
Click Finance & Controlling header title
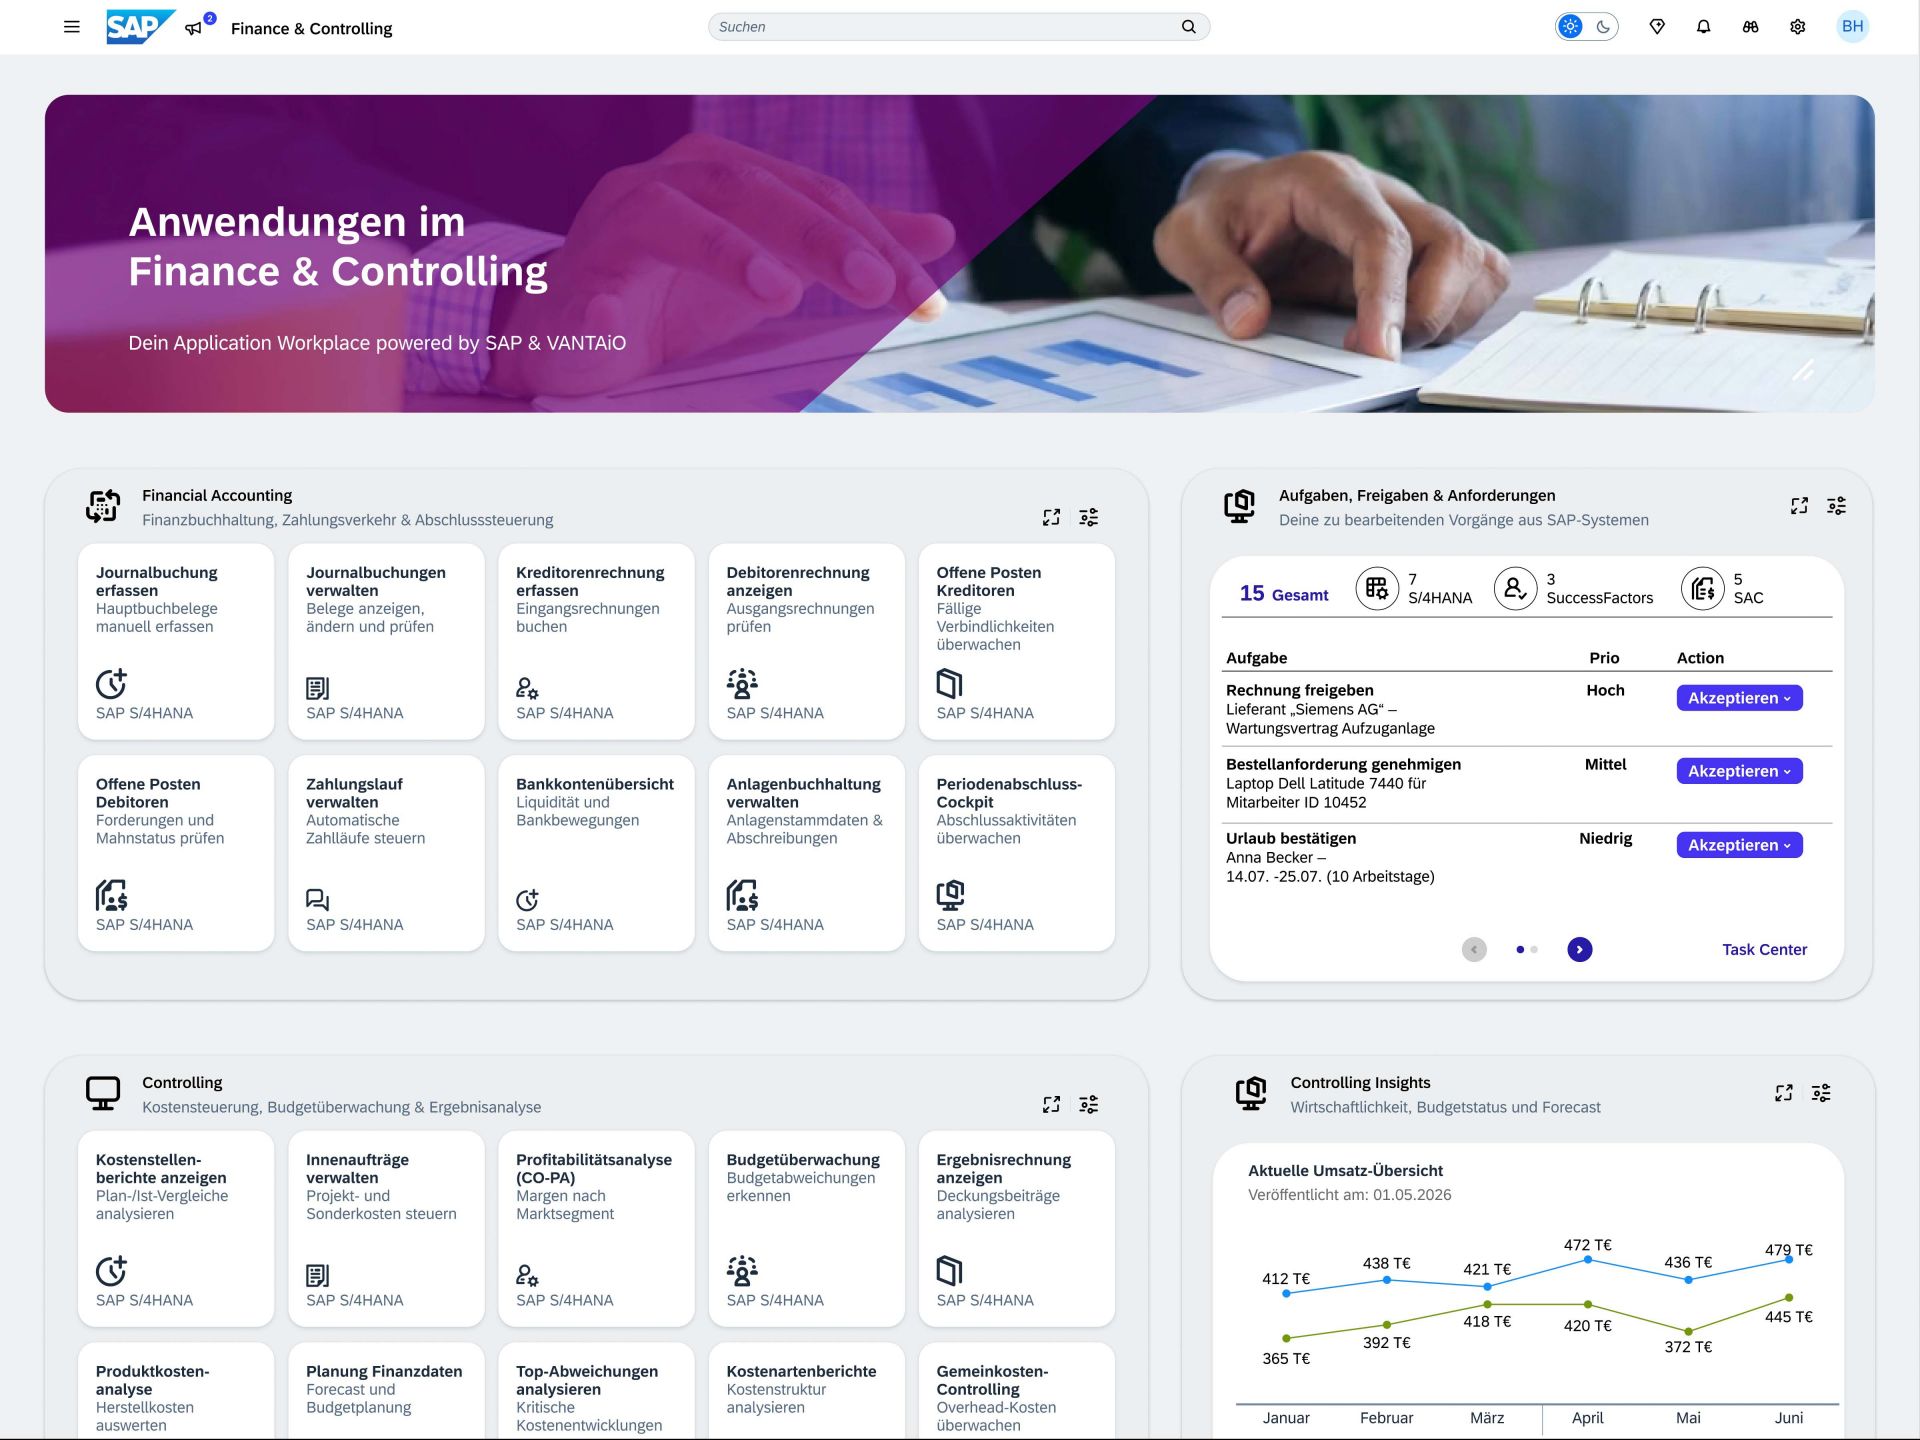(x=311, y=28)
